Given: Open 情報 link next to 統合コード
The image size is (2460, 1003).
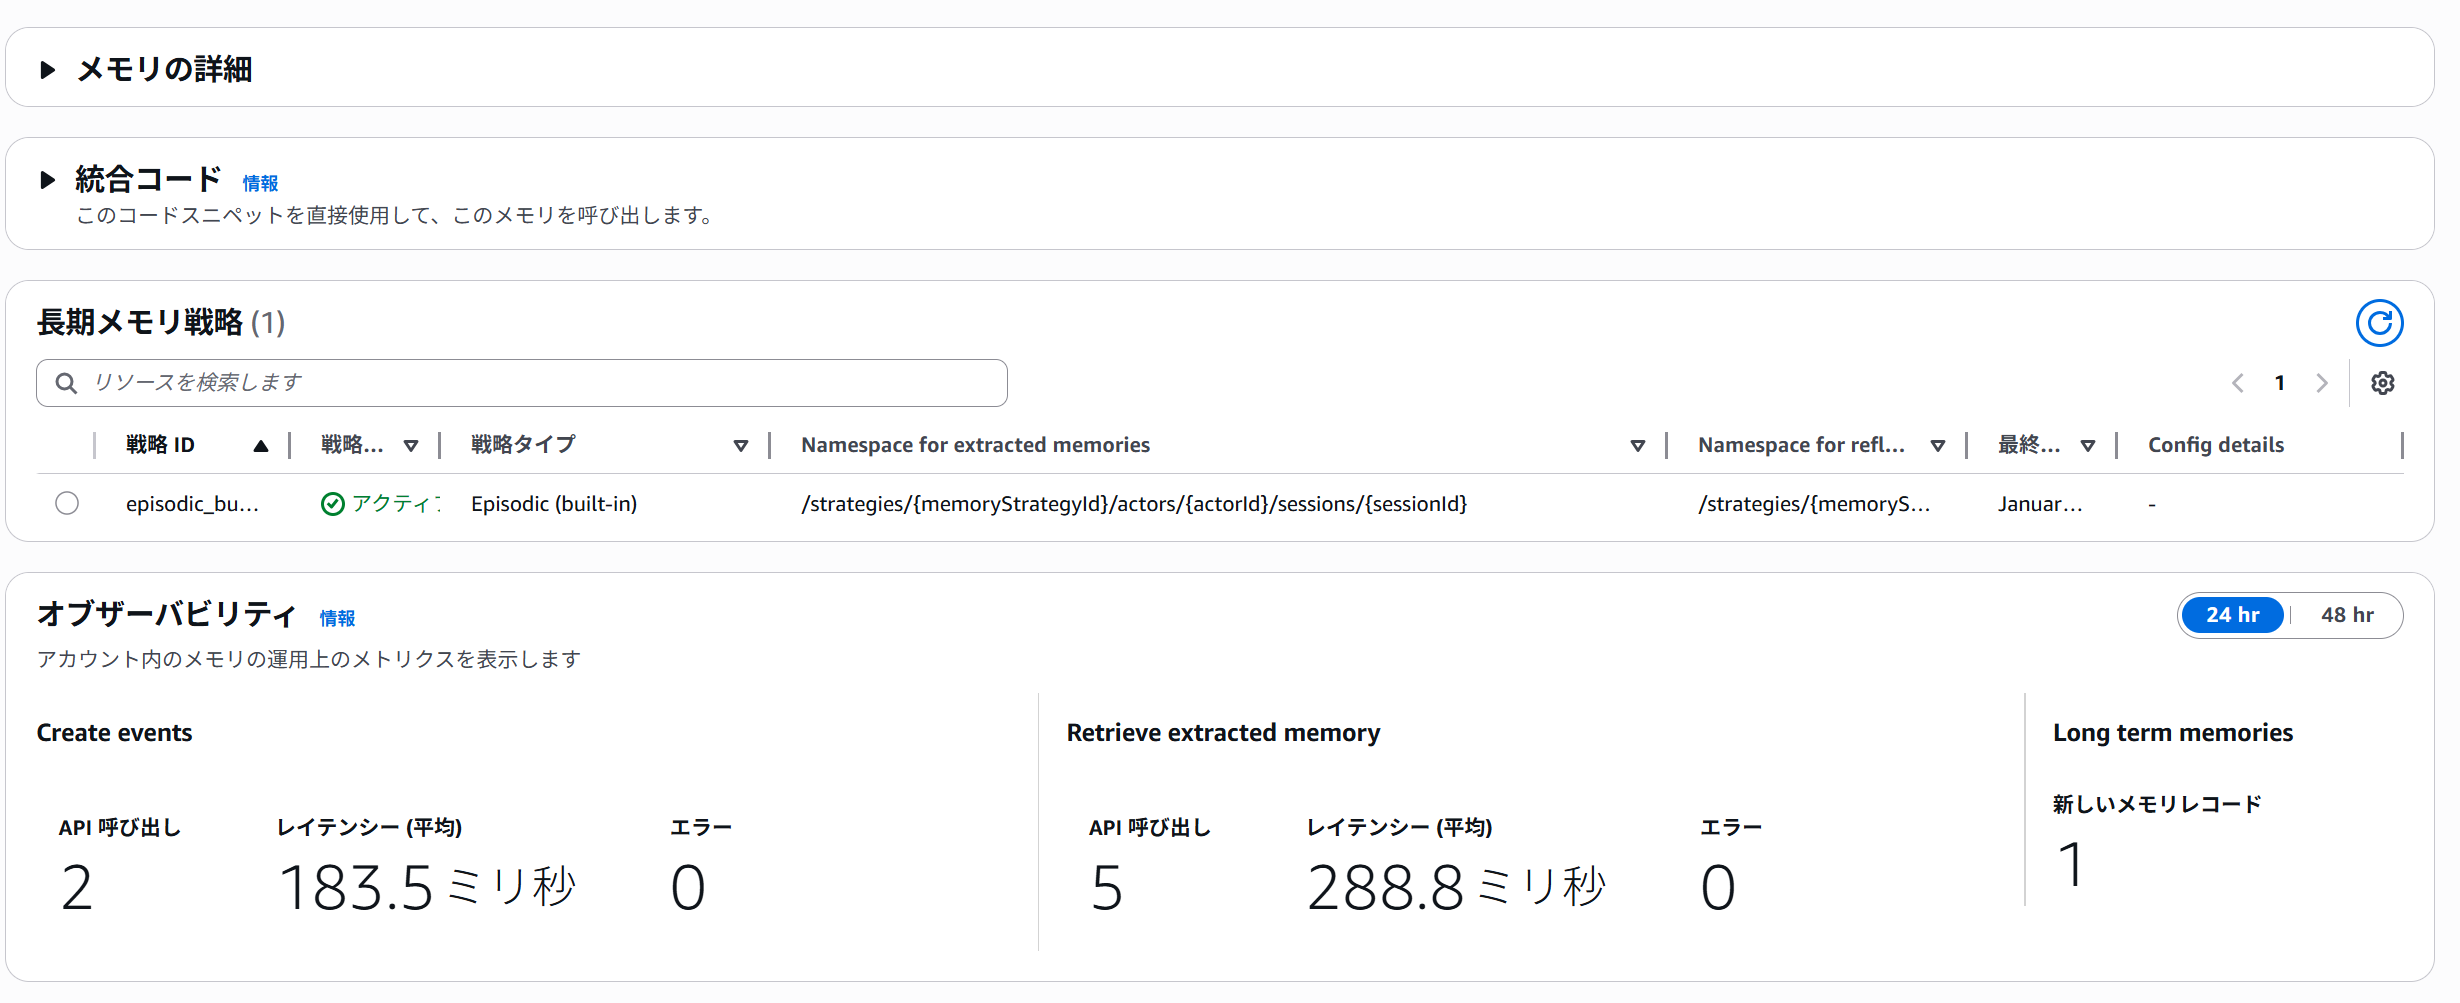Looking at the screenshot, I should click(260, 183).
